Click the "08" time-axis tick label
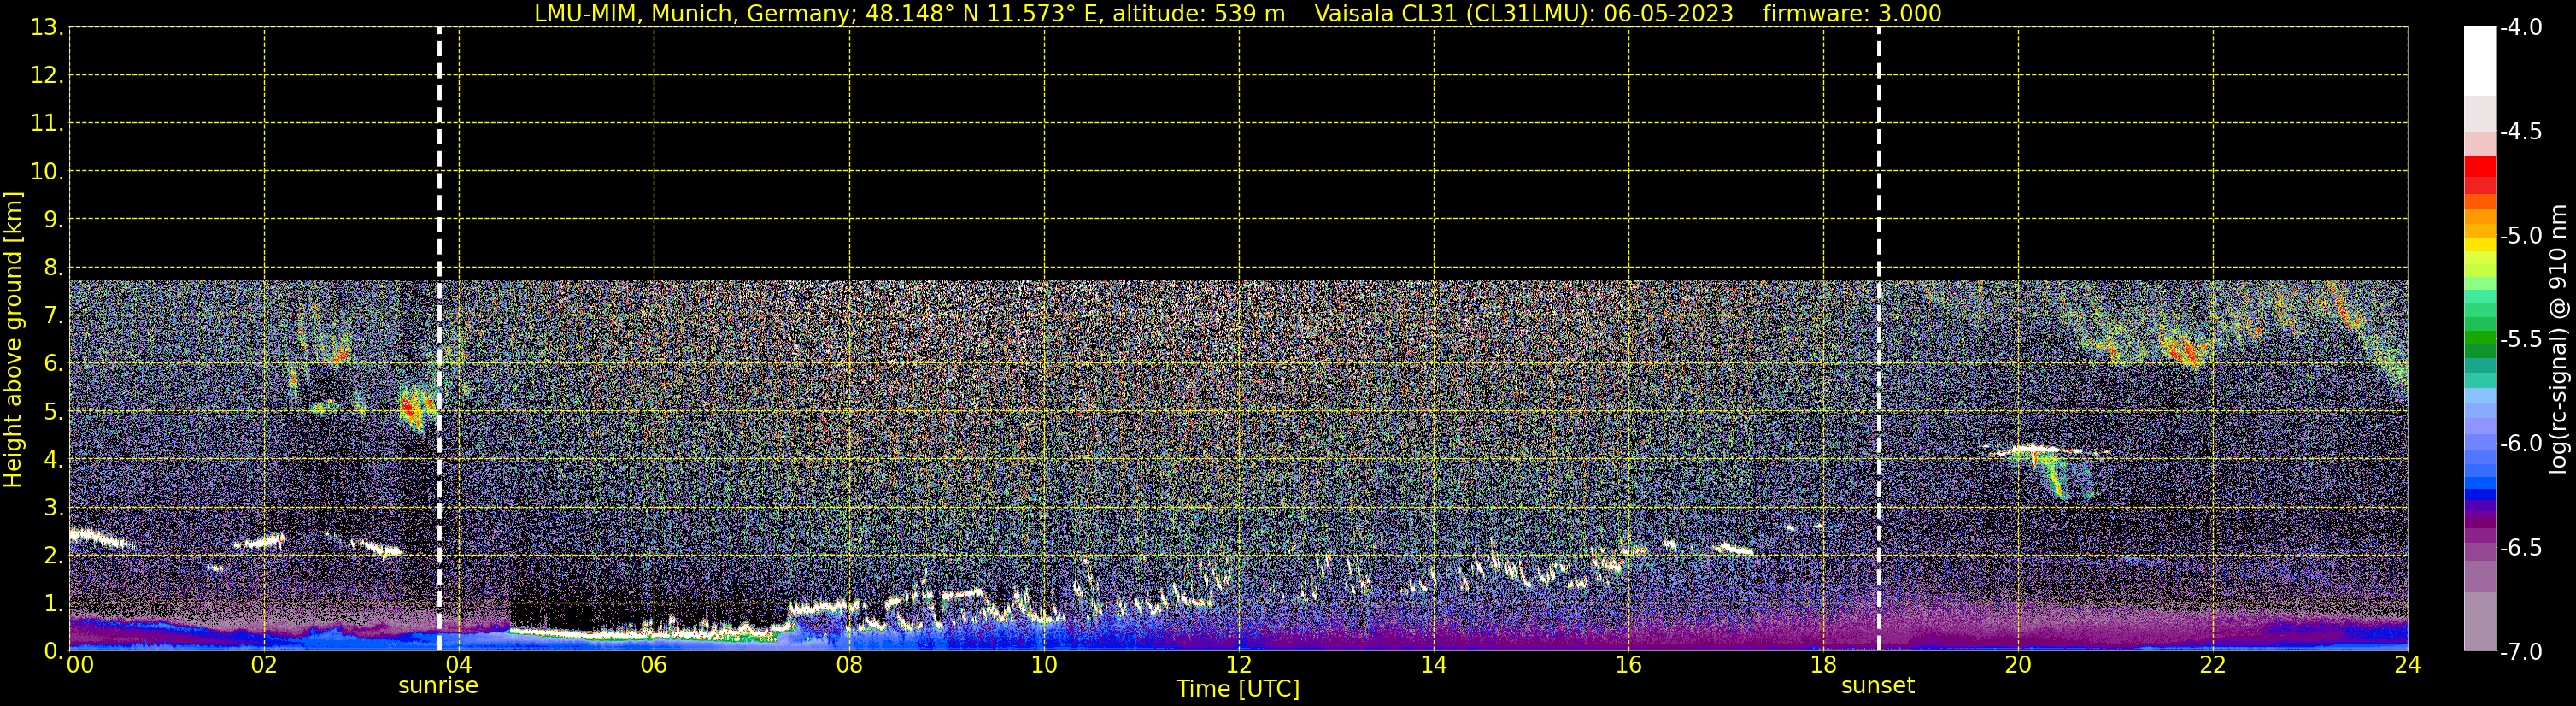Viewport: 2576px width, 706px height. (849, 664)
